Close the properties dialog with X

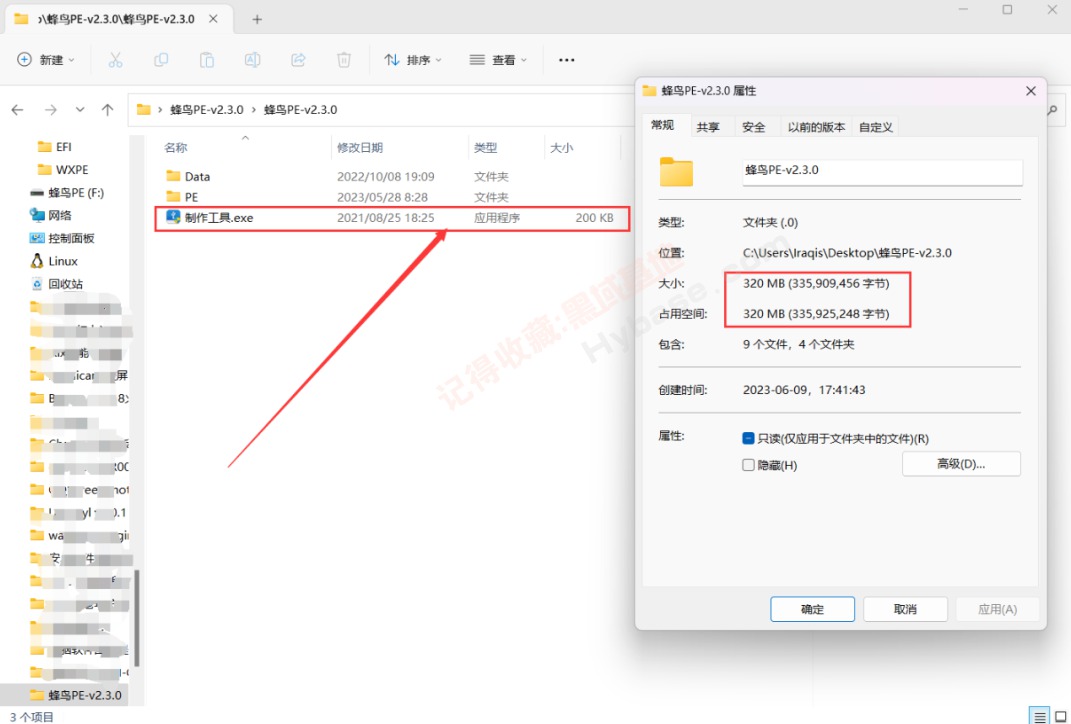(x=1031, y=91)
